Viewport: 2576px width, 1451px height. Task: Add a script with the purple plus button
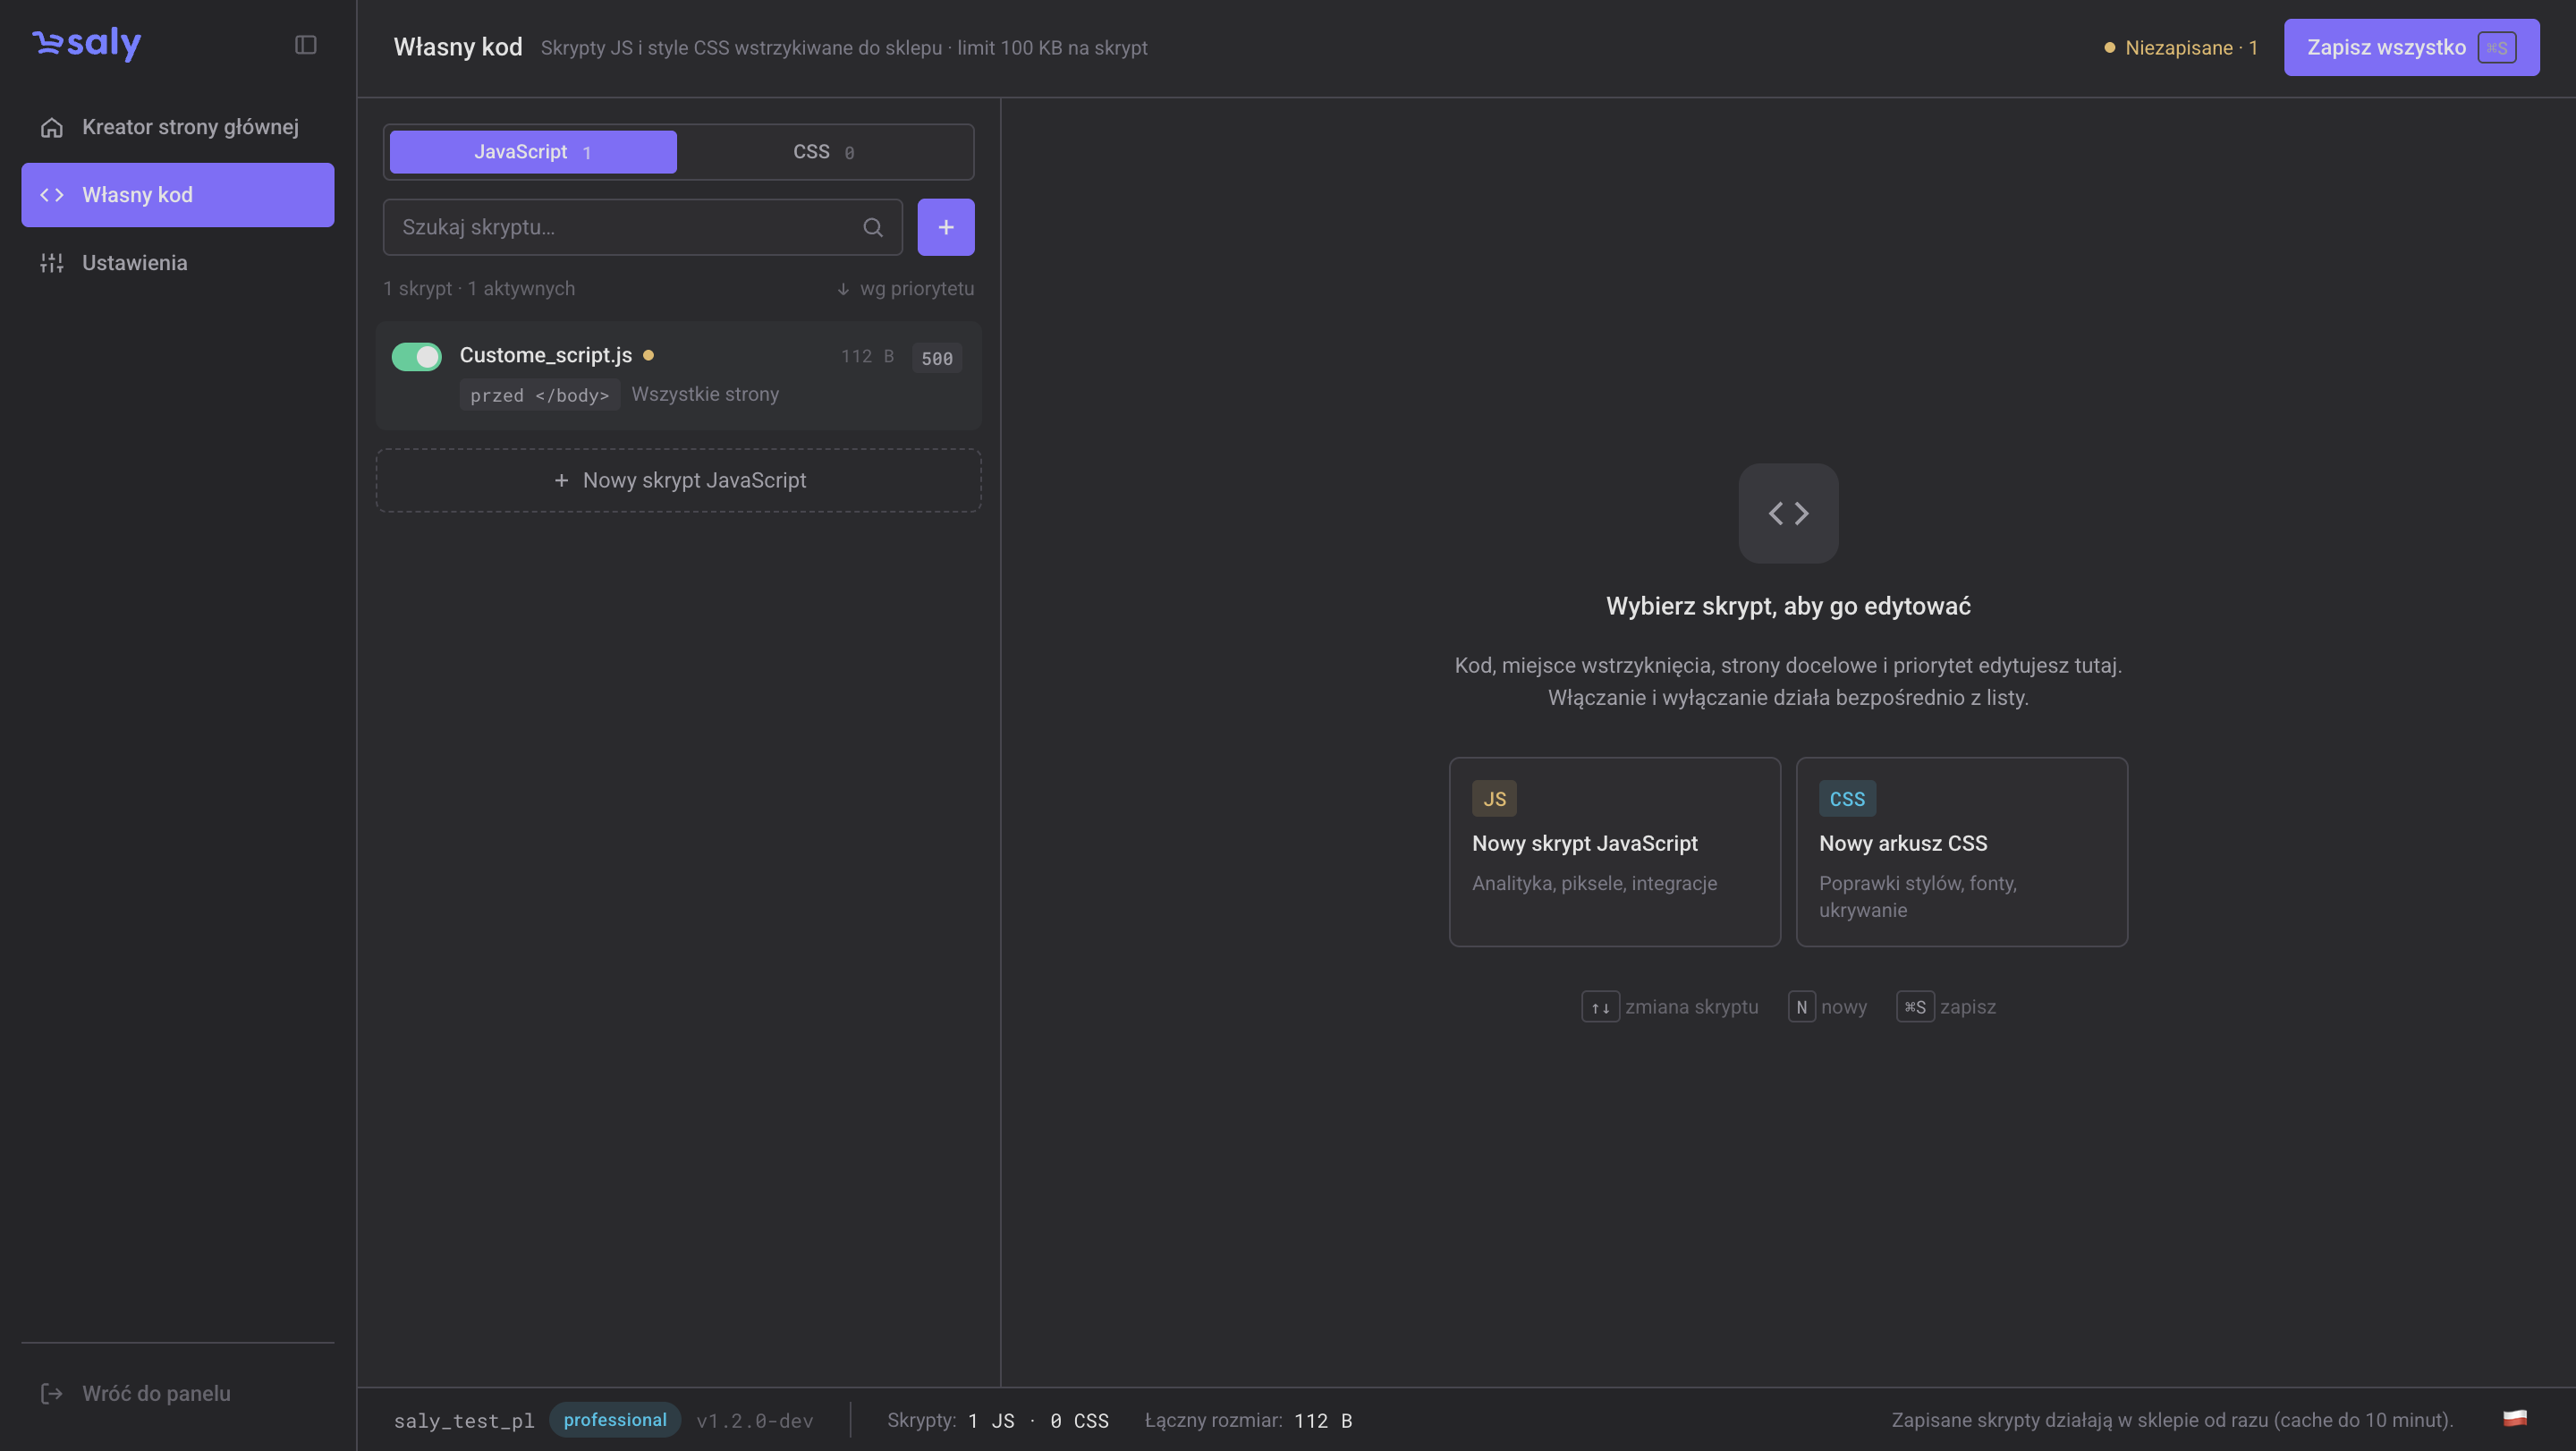(x=946, y=228)
